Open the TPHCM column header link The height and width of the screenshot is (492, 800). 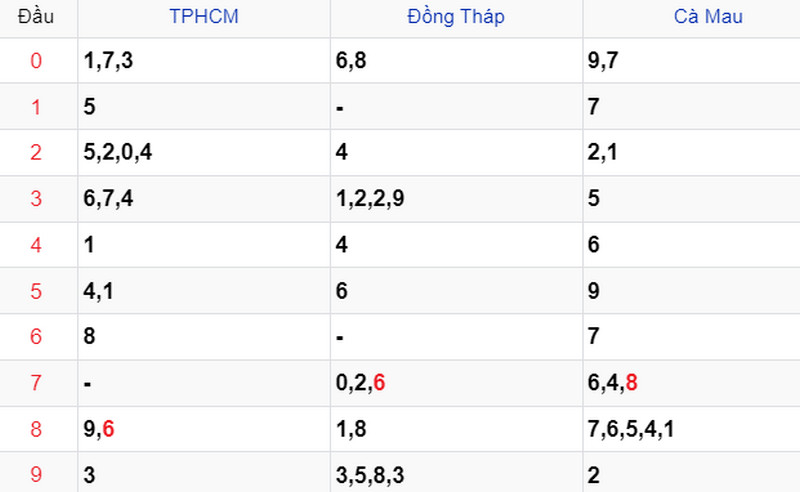[204, 16]
